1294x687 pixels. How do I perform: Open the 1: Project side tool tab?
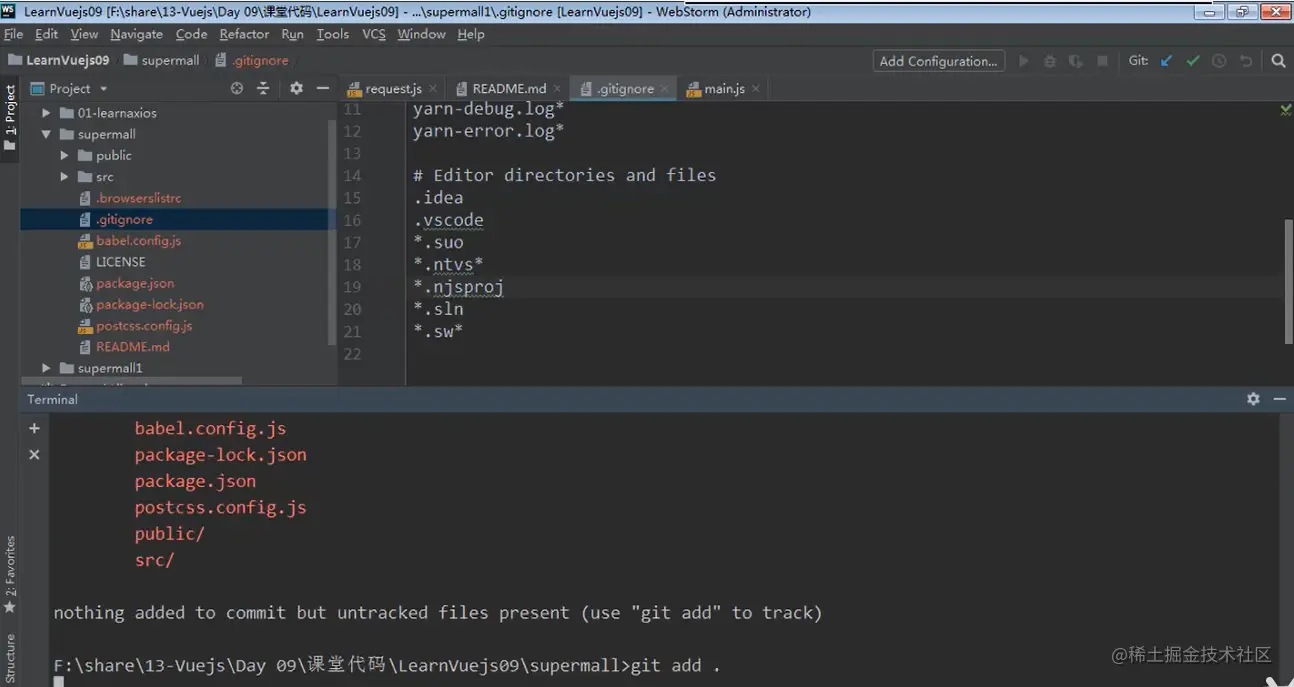10,117
